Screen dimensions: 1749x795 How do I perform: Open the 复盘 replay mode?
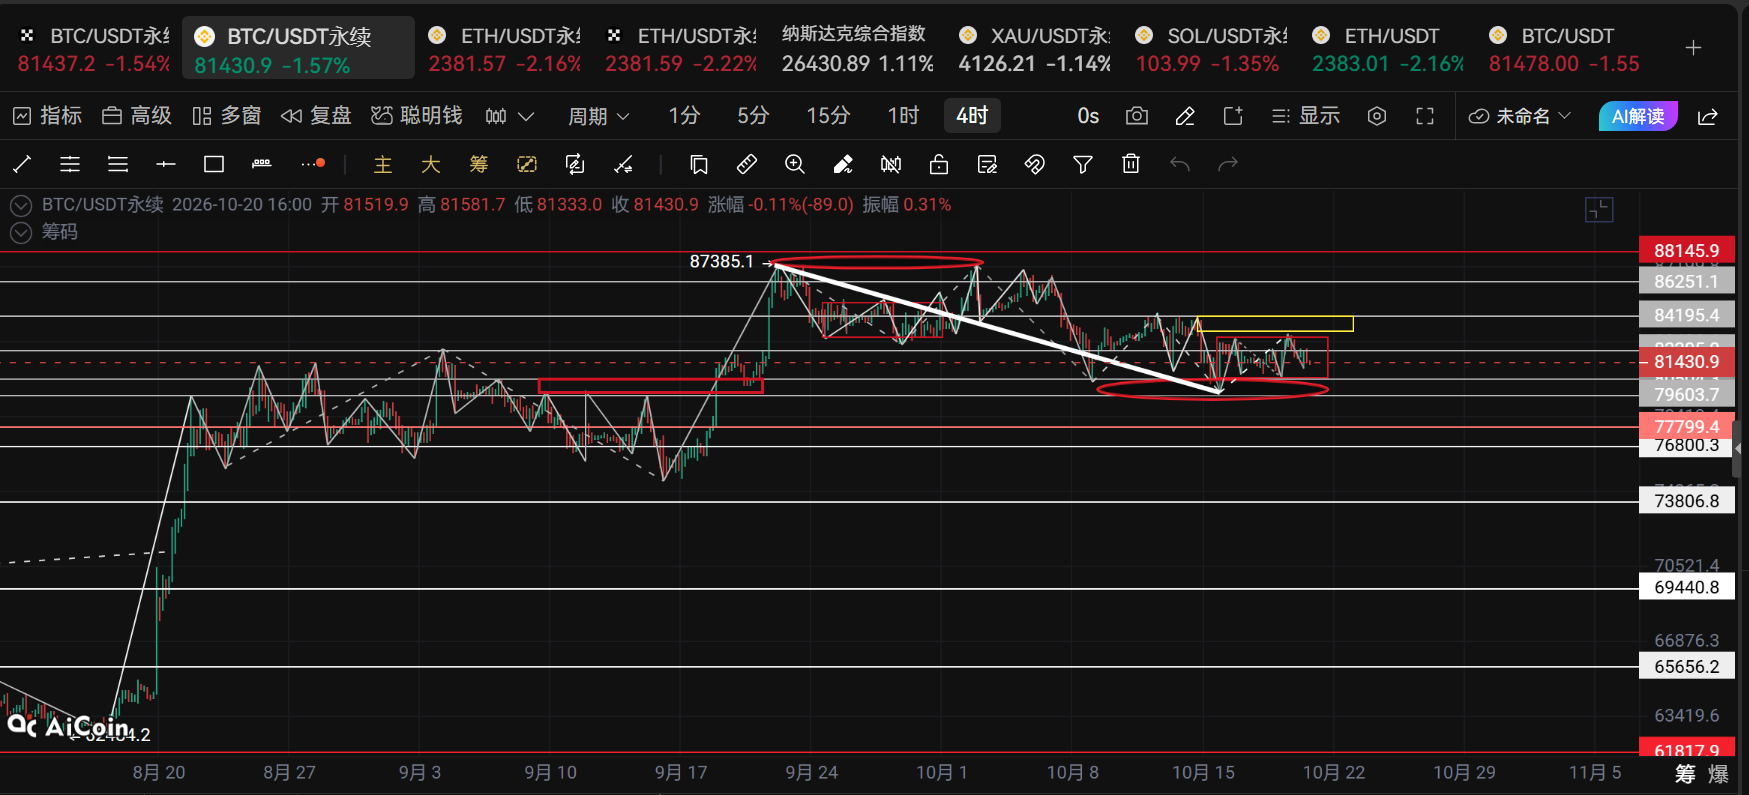point(317,116)
